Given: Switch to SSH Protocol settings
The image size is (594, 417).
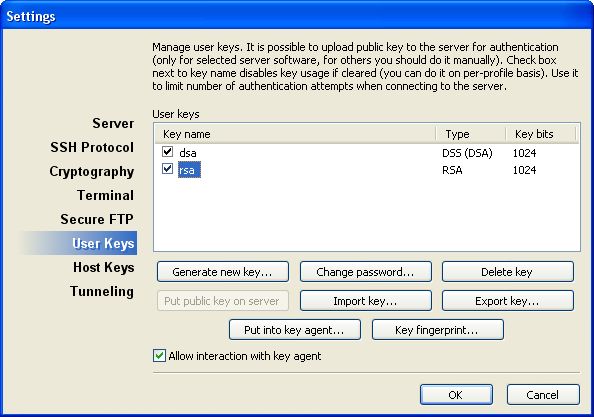Looking at the screenshot, I should click(x=92, y=147).
